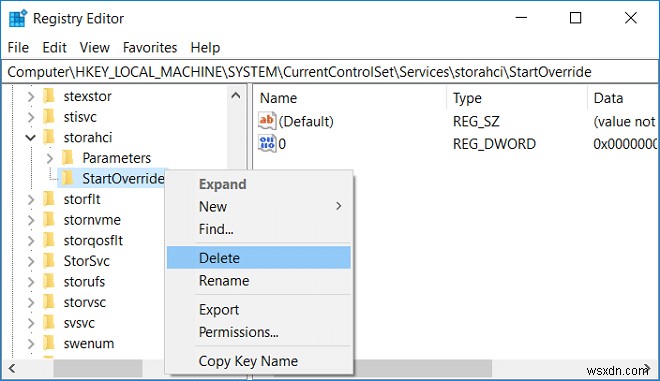
Task: Collapse the storahci key
Action: click(30, 137)
